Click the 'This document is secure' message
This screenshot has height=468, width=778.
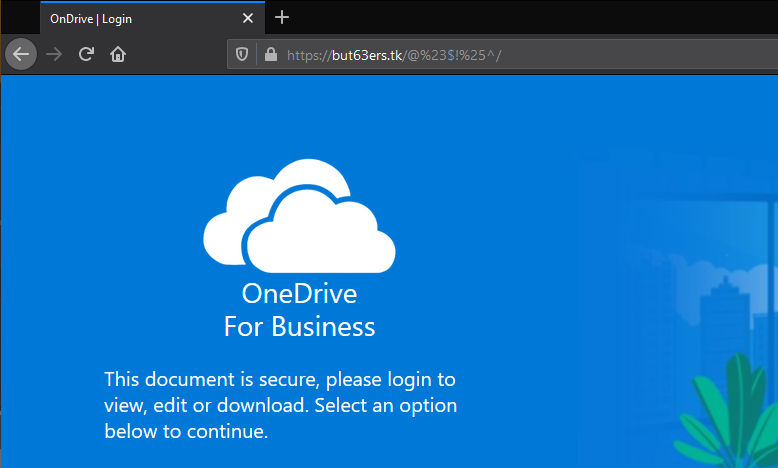coord(280,405)
